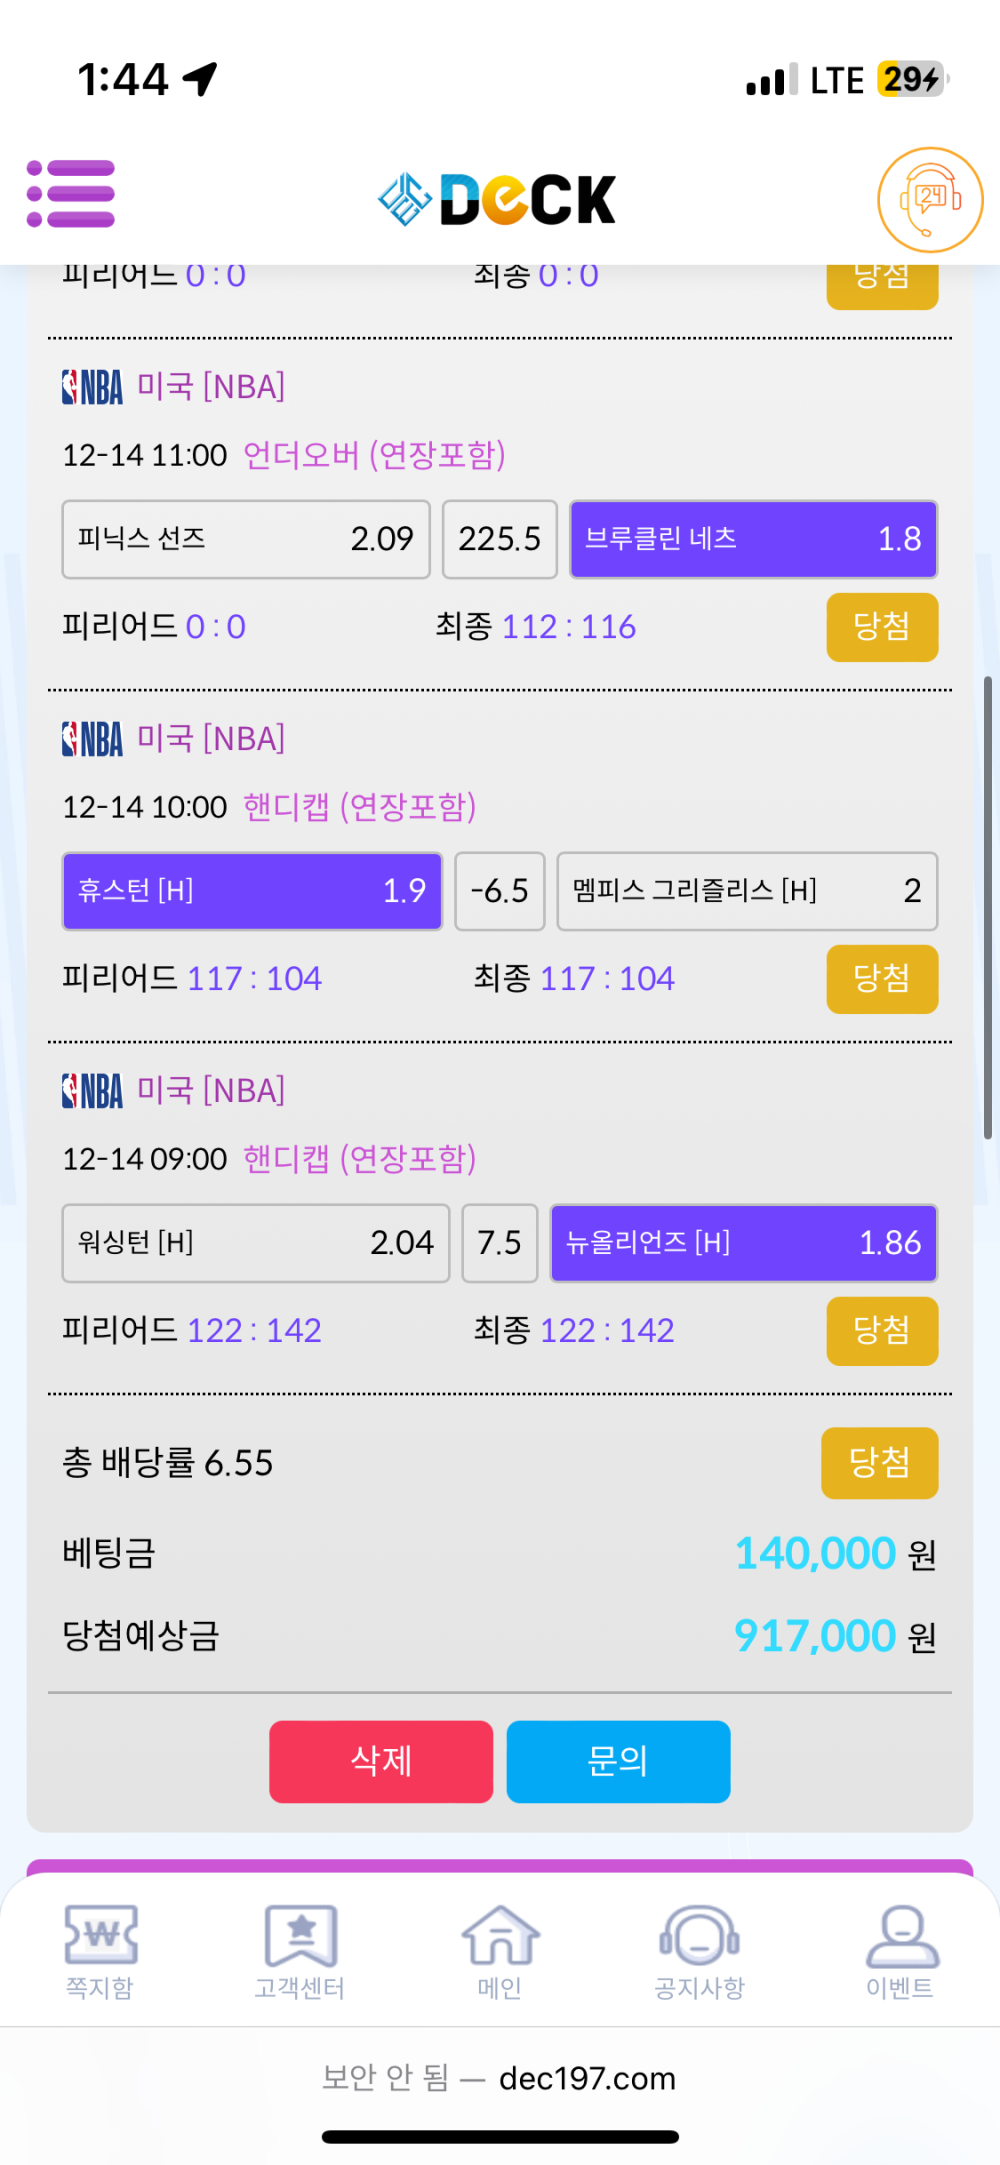
Task: Open the 쪽지함 message box icon
Action: click(100, 1951)
